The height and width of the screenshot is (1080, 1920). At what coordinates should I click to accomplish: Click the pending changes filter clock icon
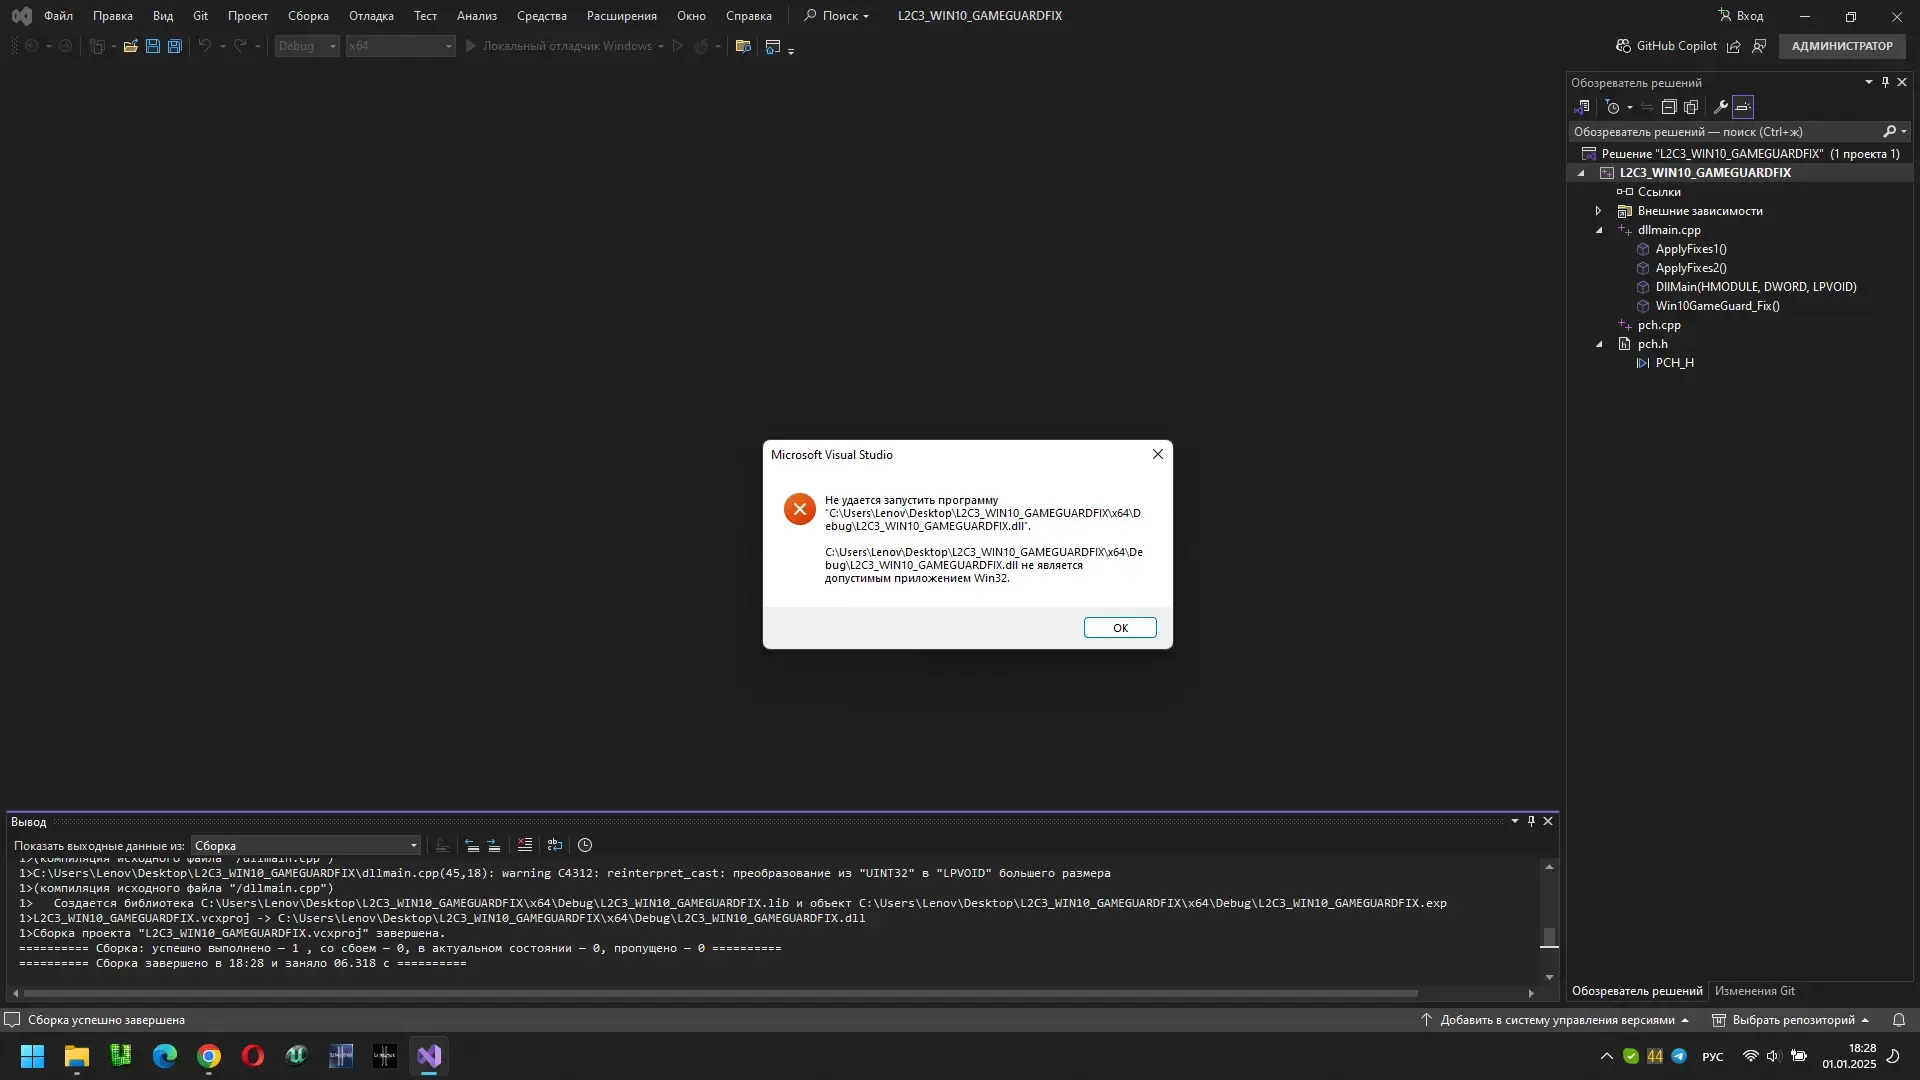coord(1612,107)
